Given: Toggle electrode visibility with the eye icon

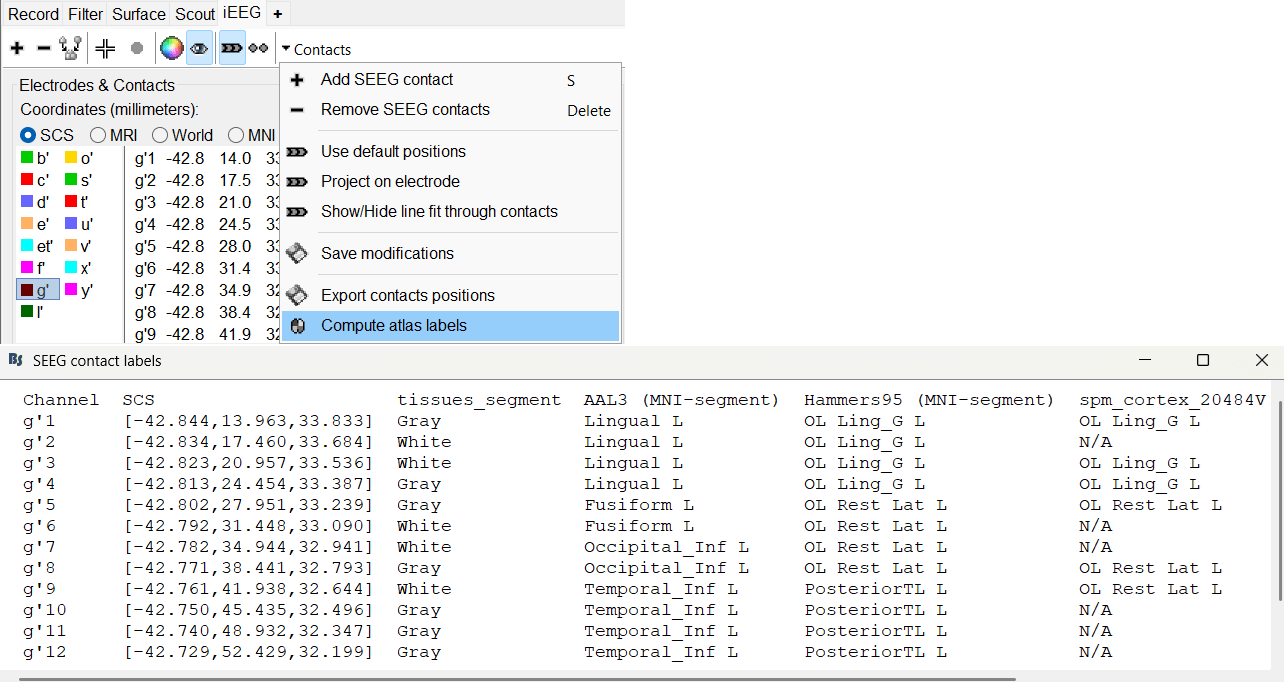Looking at the screenshot, I should tap(200, 48).
